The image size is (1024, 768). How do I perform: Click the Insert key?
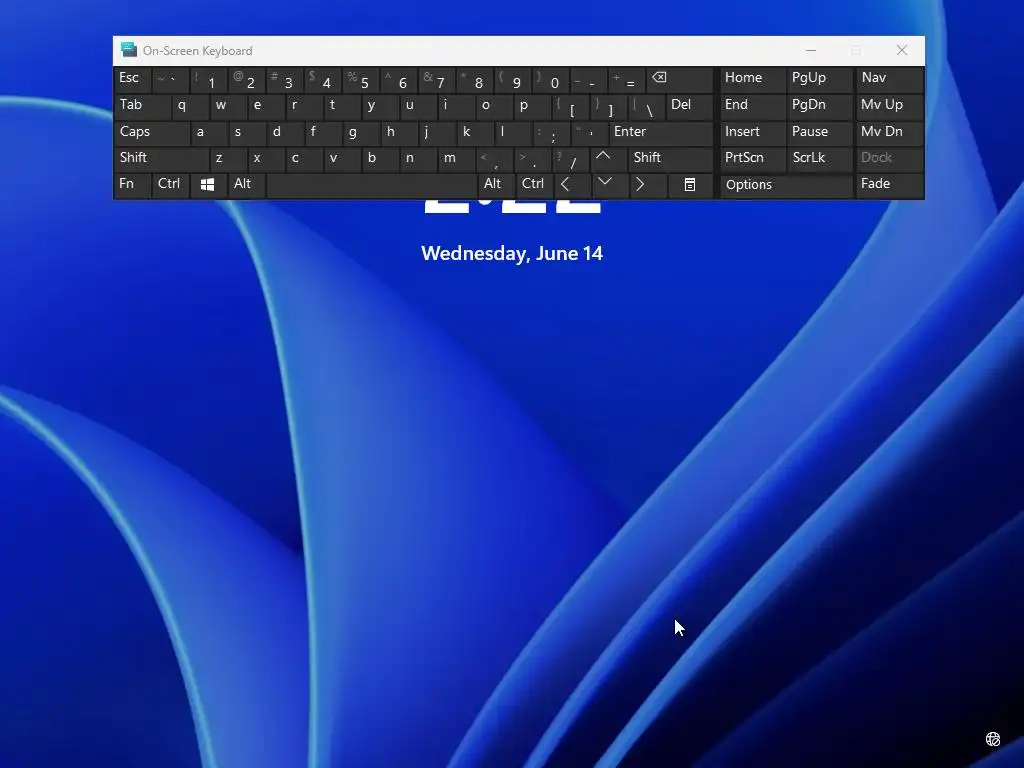[752, 133]
